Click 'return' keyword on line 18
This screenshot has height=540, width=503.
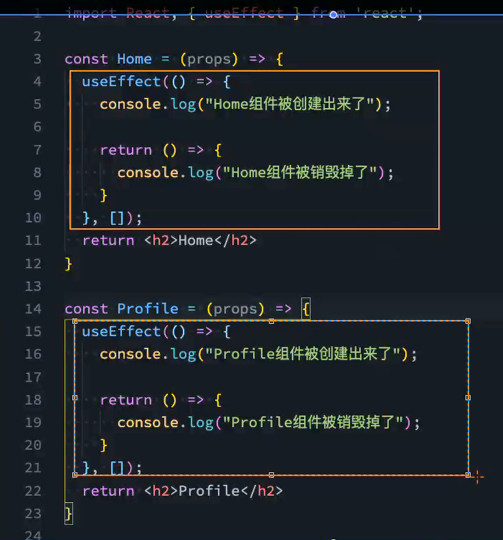126,400
